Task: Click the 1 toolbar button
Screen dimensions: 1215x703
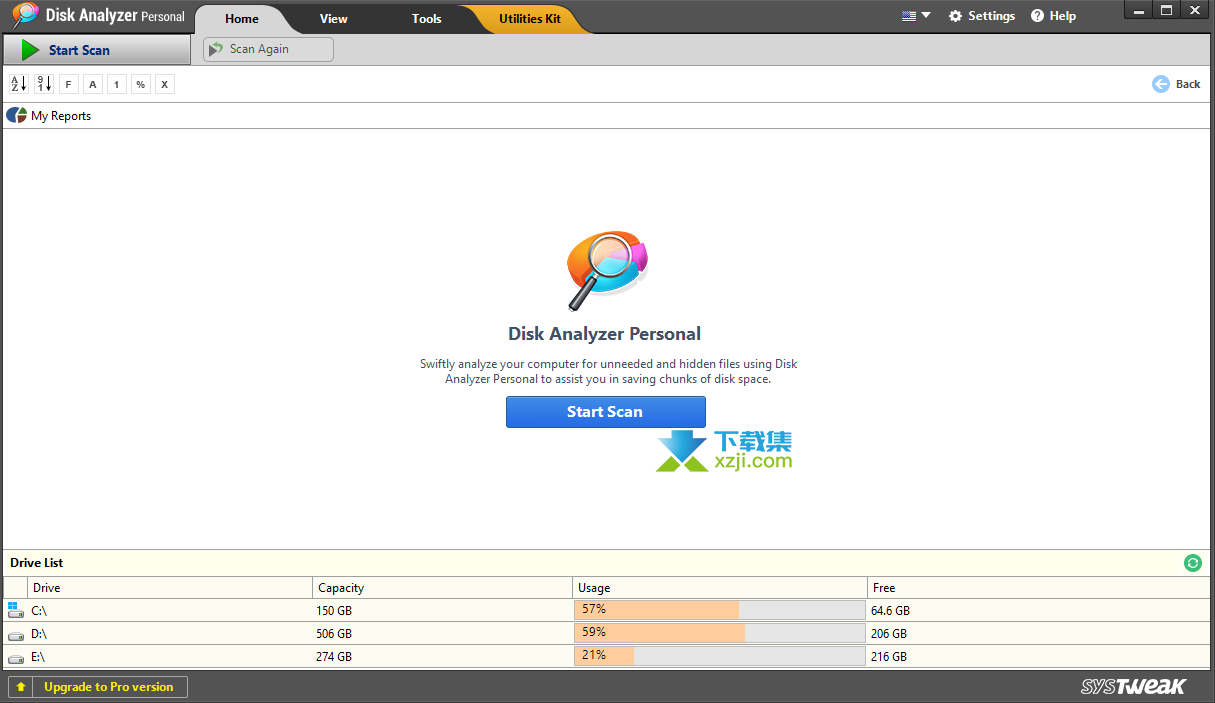Action: (117, 84)
